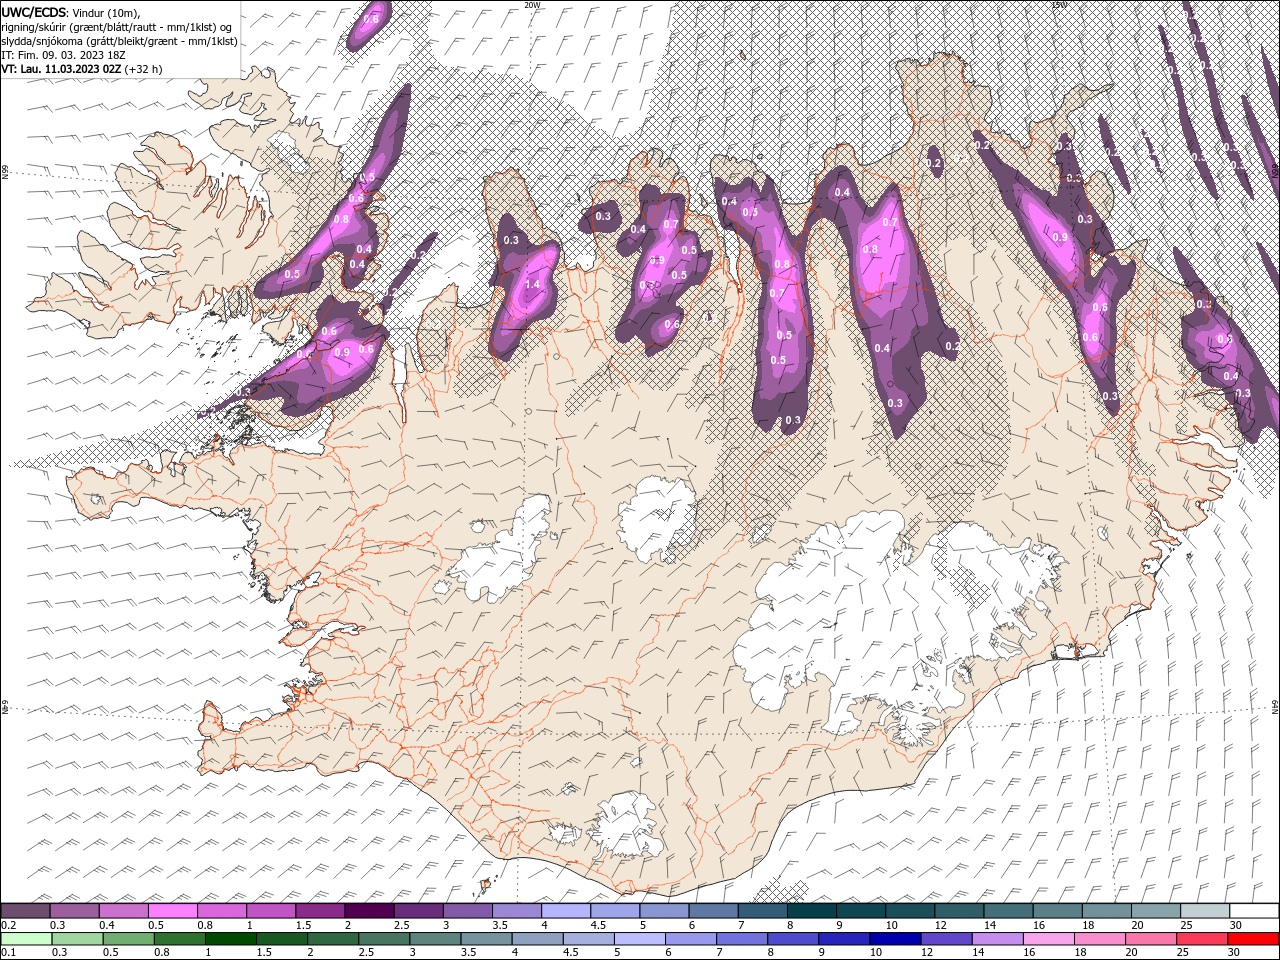Pick the darkest purple top-row swatch at 2

(x=369, y=911)
